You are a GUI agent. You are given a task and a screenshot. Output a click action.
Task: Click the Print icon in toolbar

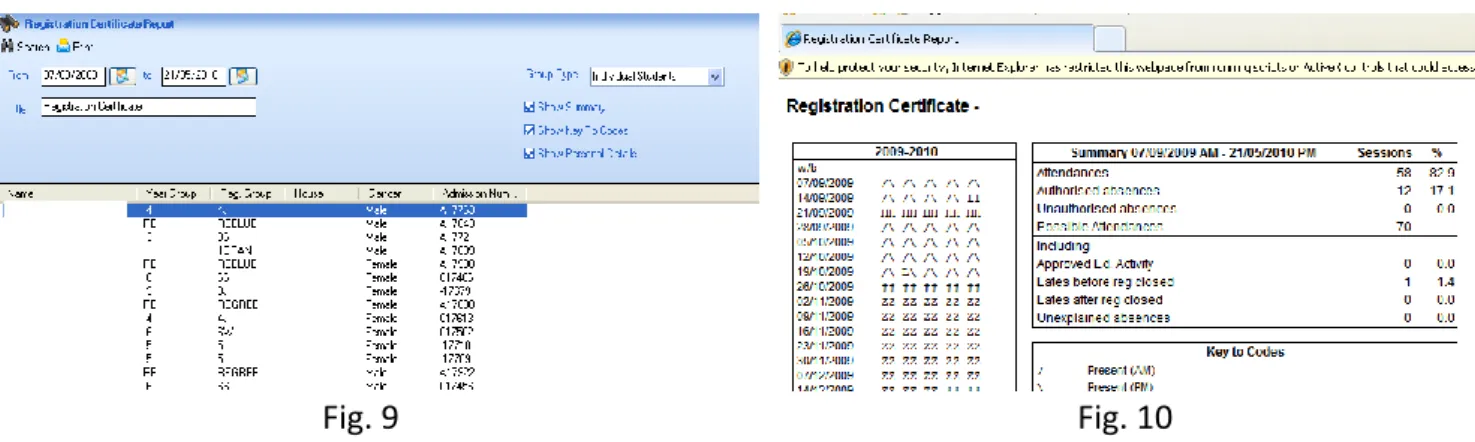(63, 46)
